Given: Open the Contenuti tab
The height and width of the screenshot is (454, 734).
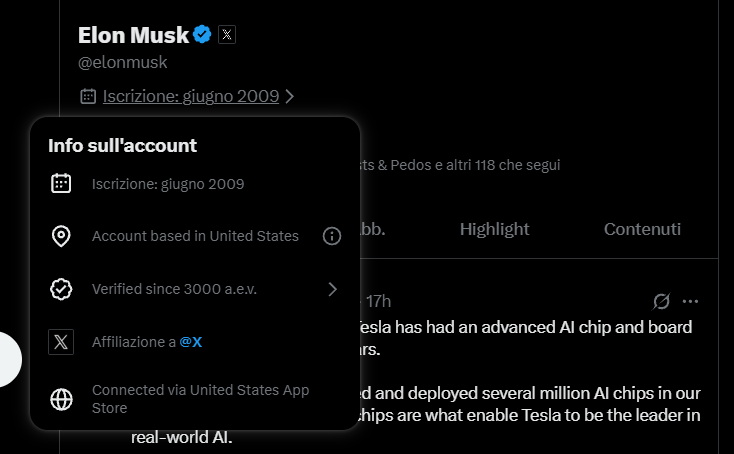Looking at the screenshot, I should pos(642,229).
